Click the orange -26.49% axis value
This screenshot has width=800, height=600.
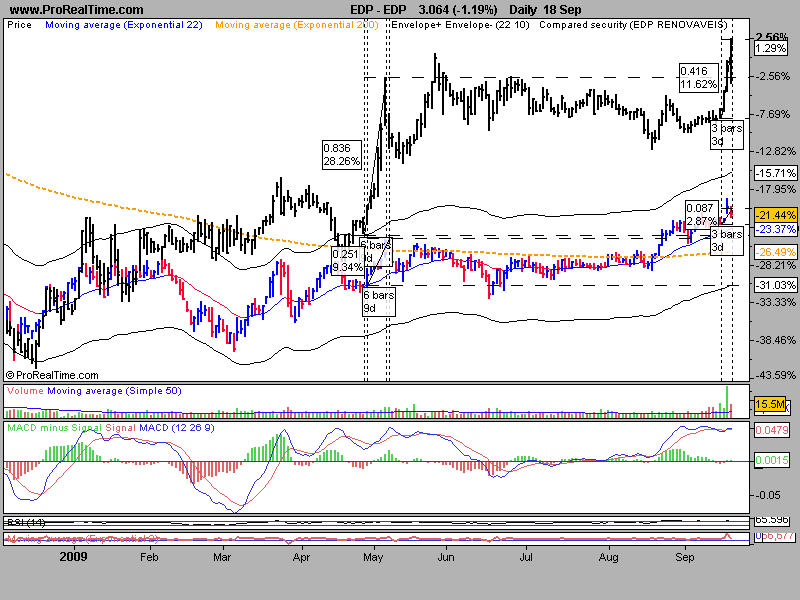click(x=776, y=252)
